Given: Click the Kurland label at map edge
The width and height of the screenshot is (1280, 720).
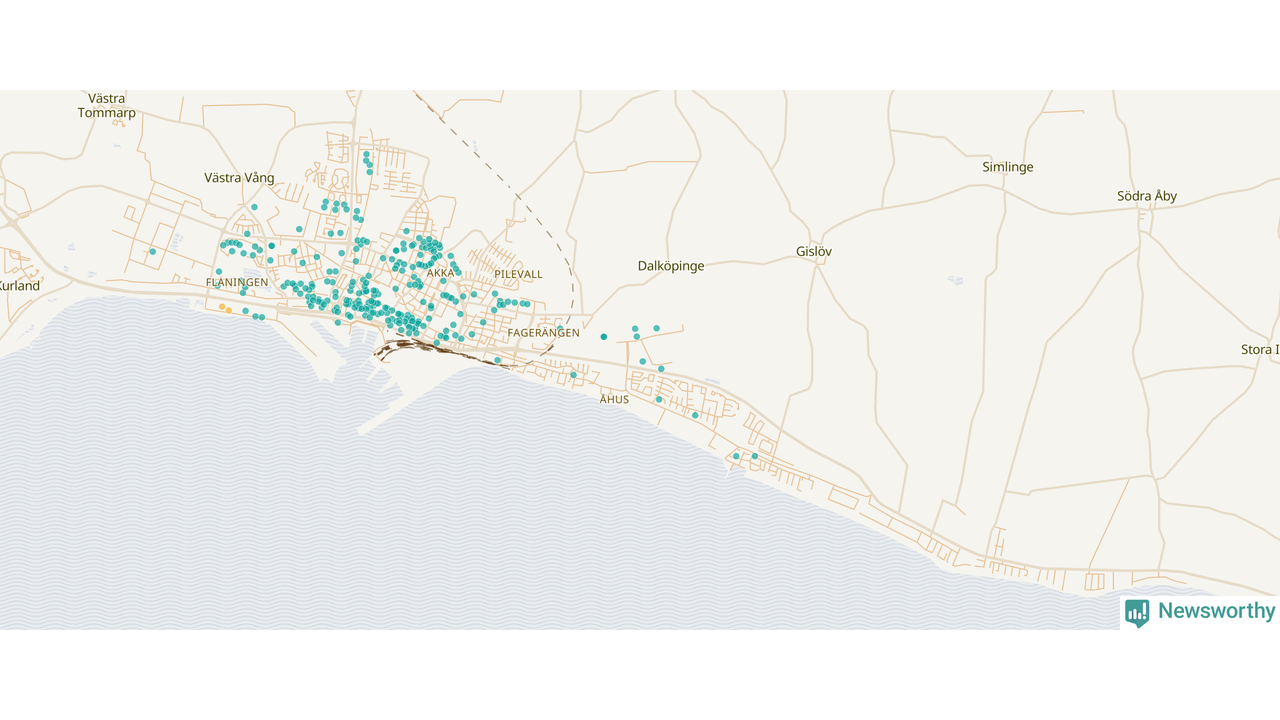Looking at the screenshot, I should (18, 286).
